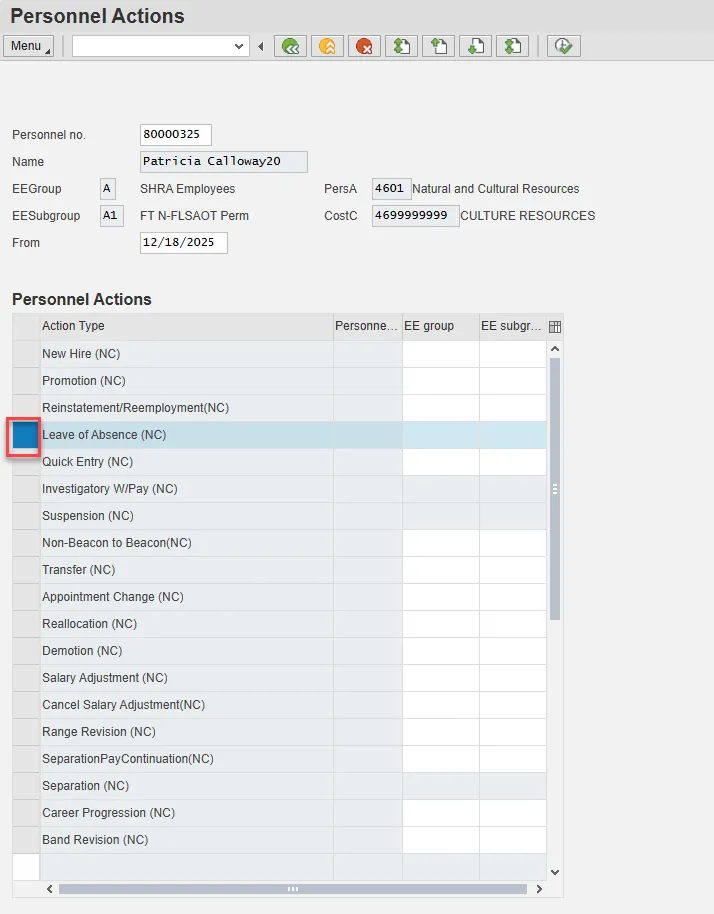Click the Action Type column header
The image size is (714, 914).
[x=187, y=326]
